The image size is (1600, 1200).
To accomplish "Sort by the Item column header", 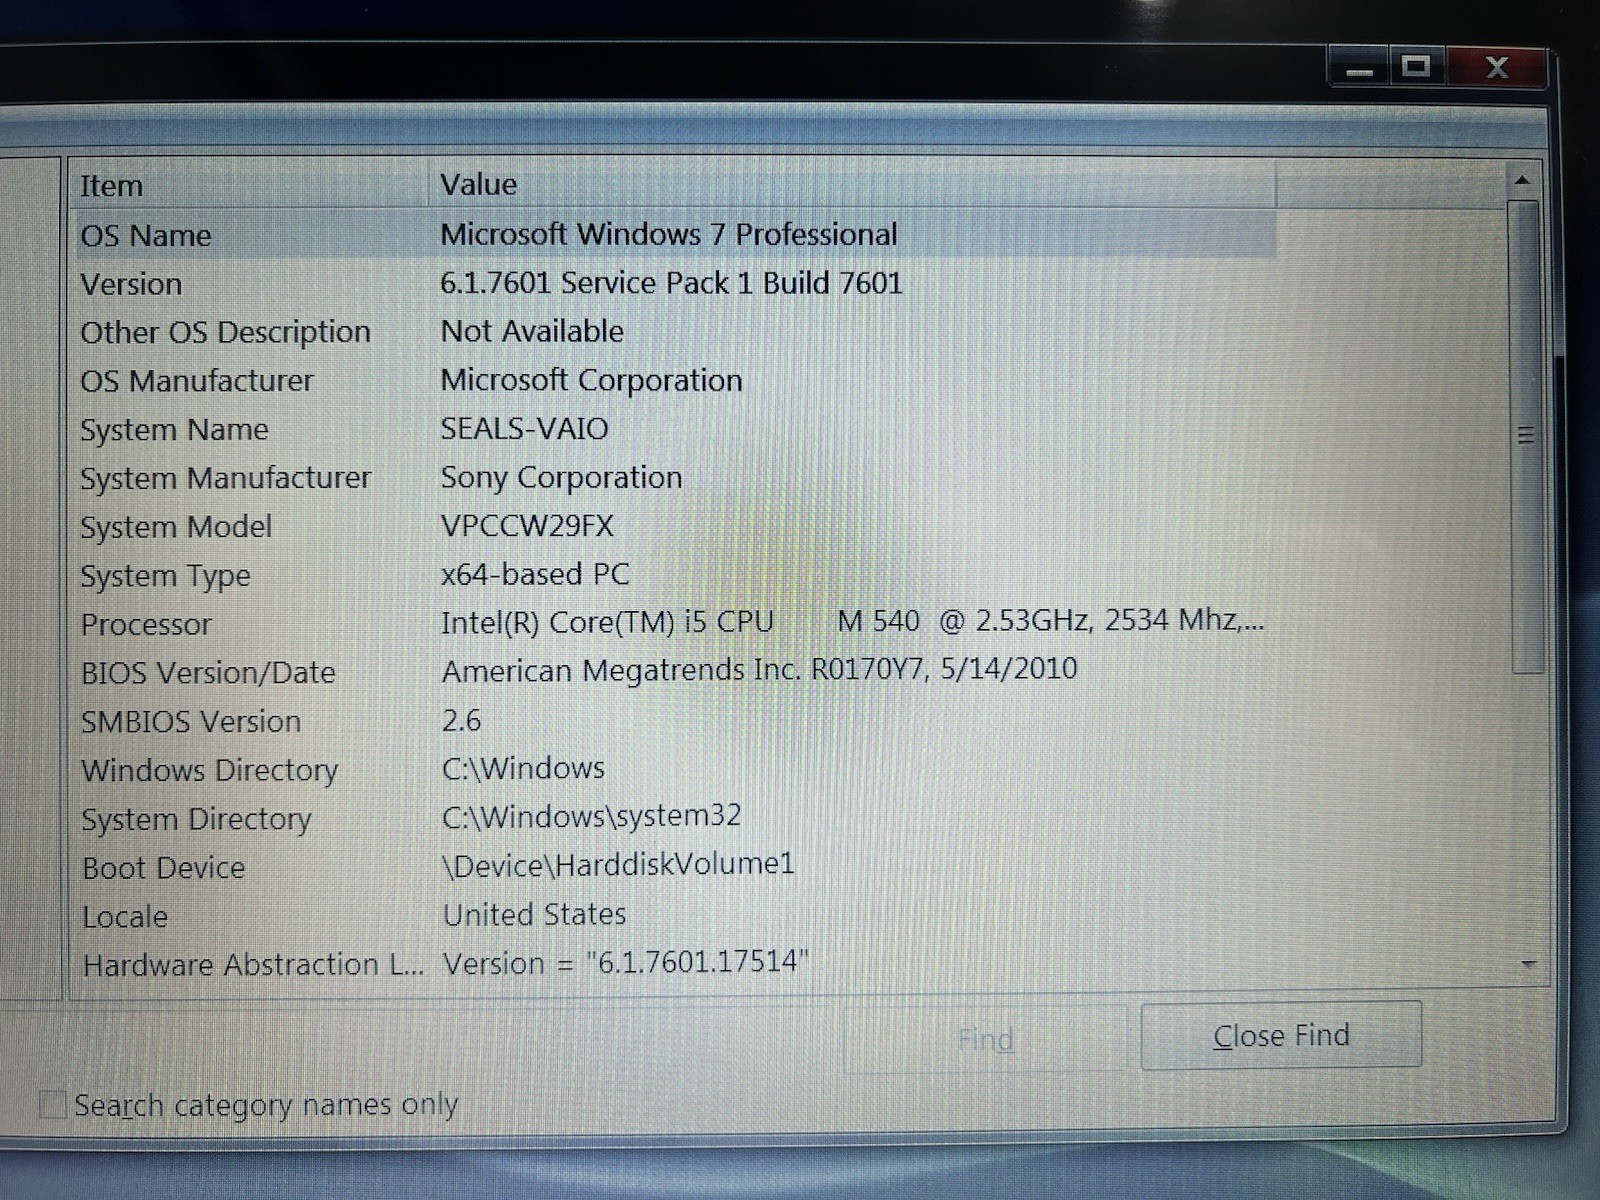I will [x=251, y=185].
